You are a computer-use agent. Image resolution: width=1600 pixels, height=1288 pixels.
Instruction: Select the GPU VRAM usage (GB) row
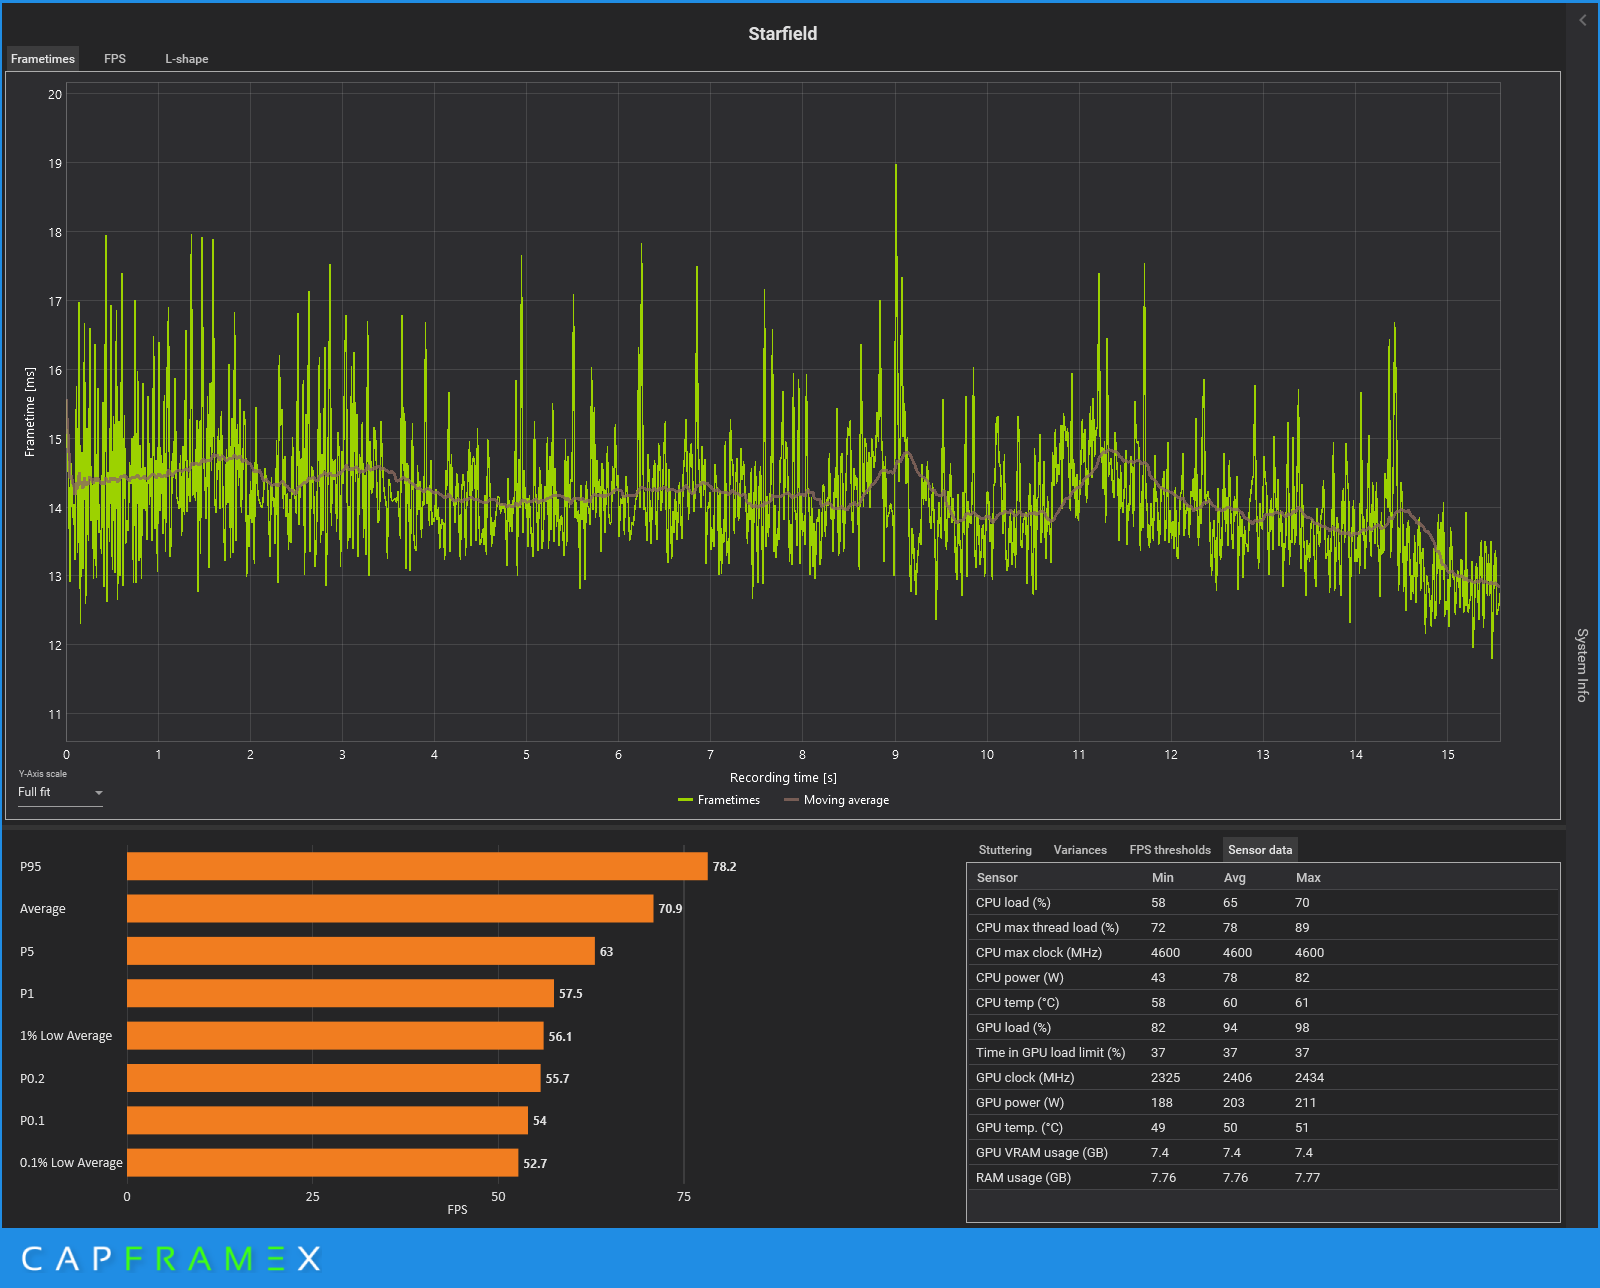[x=1263, y=1153]
